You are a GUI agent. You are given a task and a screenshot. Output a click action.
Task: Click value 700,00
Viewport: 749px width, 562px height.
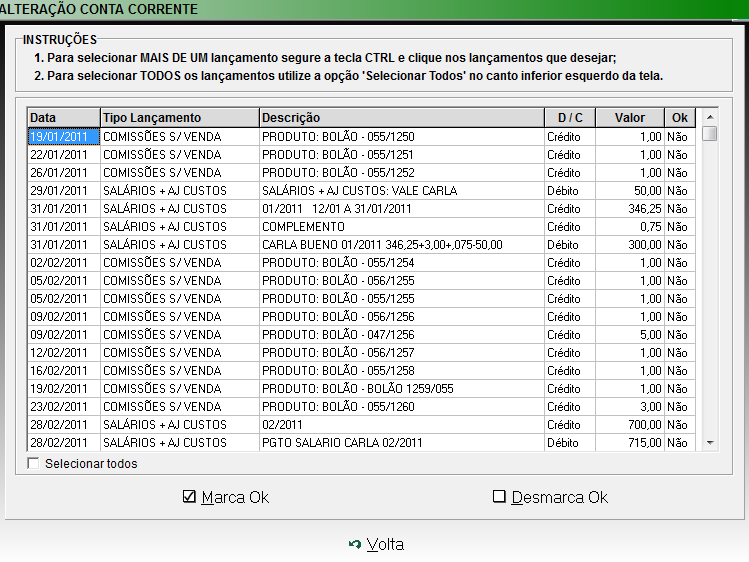point(630,424)
